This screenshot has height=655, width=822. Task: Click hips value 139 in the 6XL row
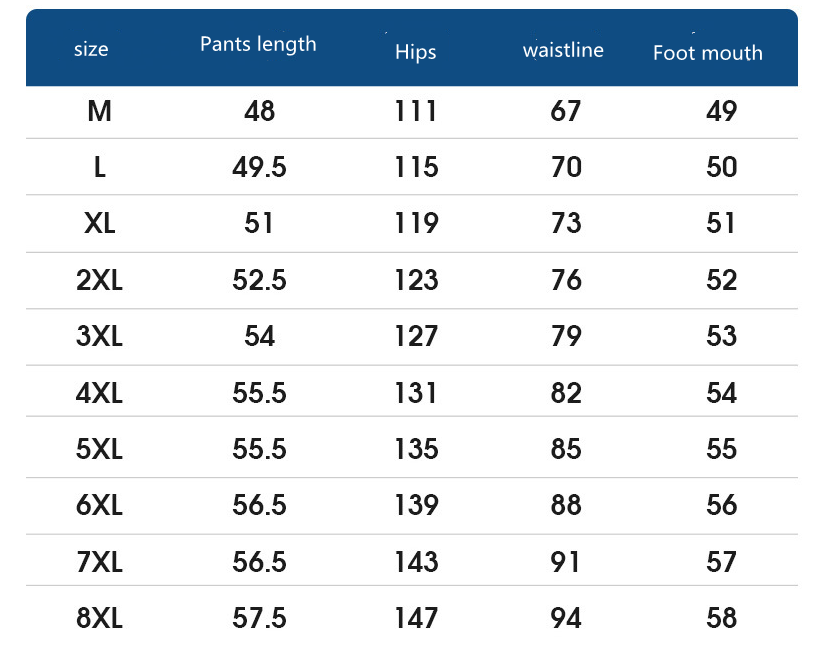click(x=416, y=506)
